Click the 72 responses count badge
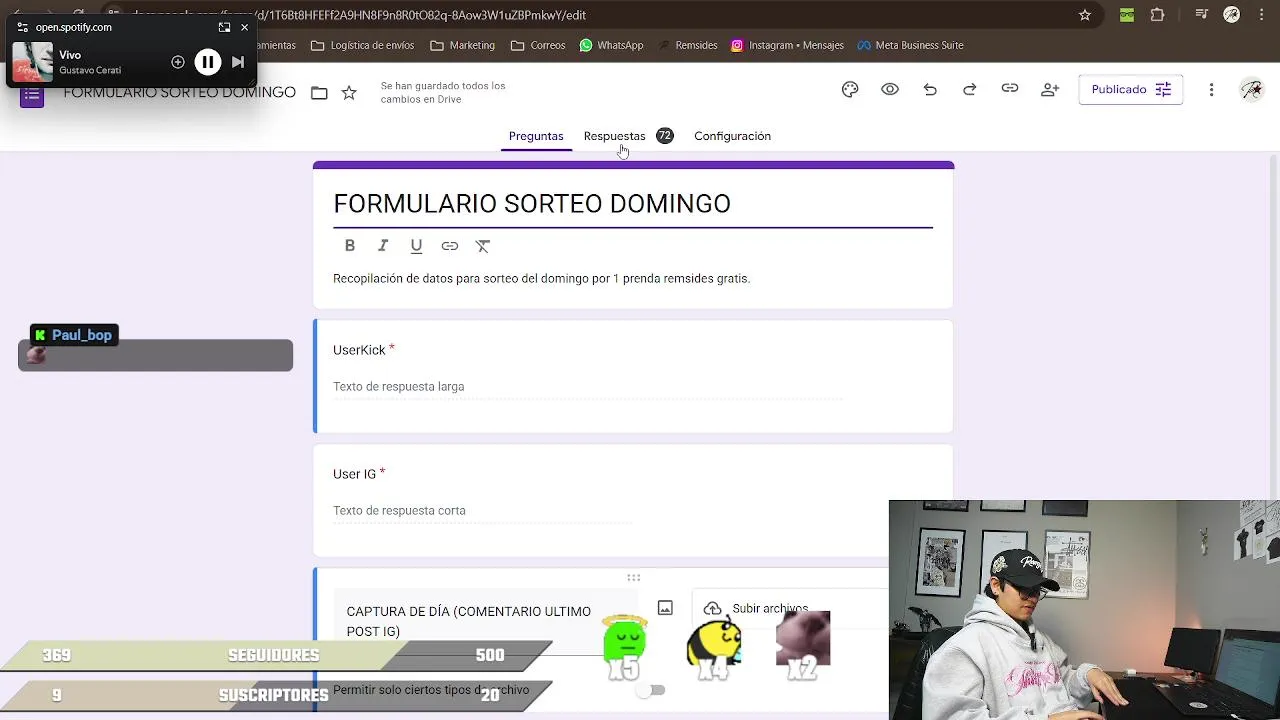Viewport: 1280px width, 720px height. click(664, 136)
